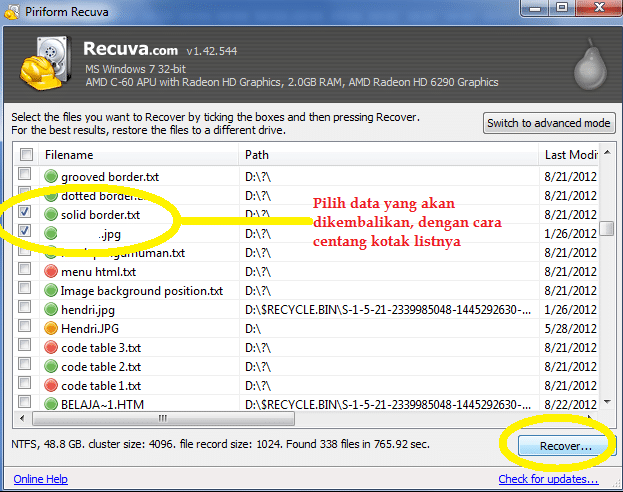Sort the list by Path column

point(389,155)
